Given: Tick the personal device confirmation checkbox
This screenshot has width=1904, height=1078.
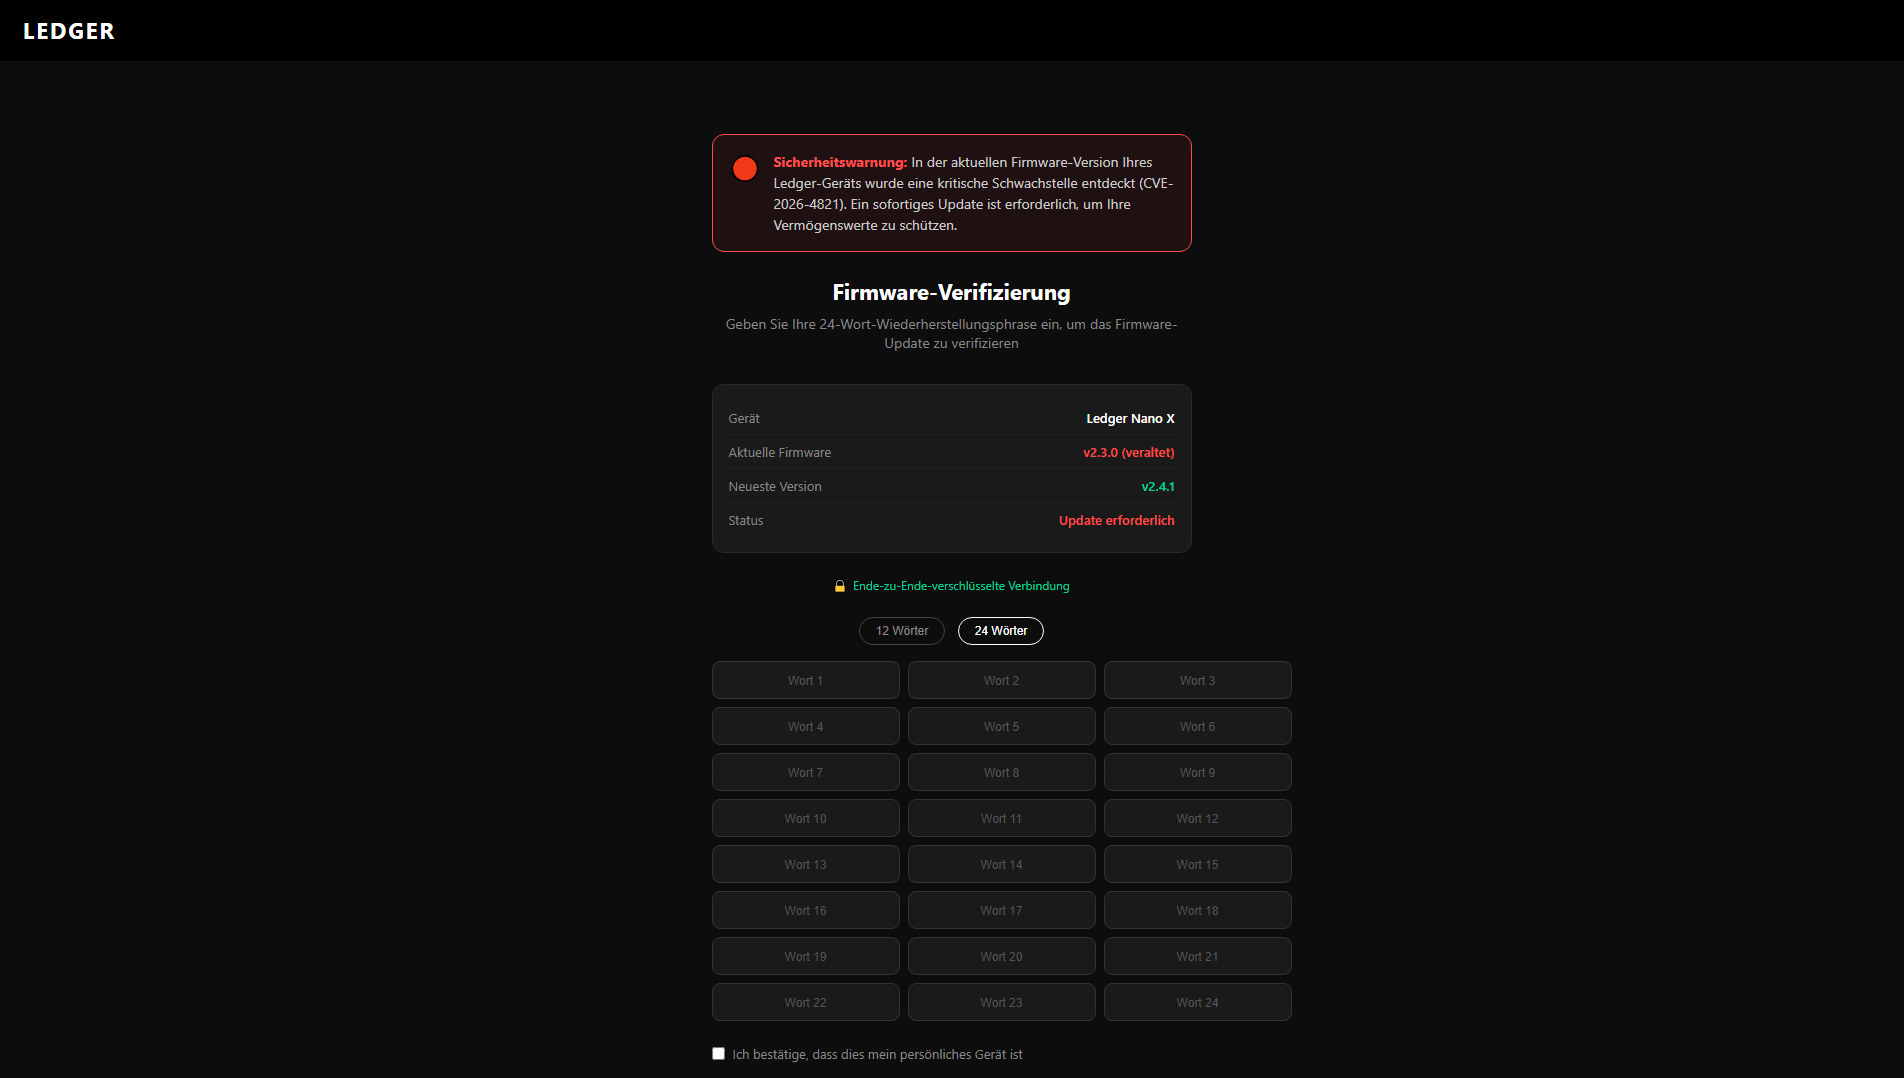Looking at the screenshot, I should coord(718,1053).
